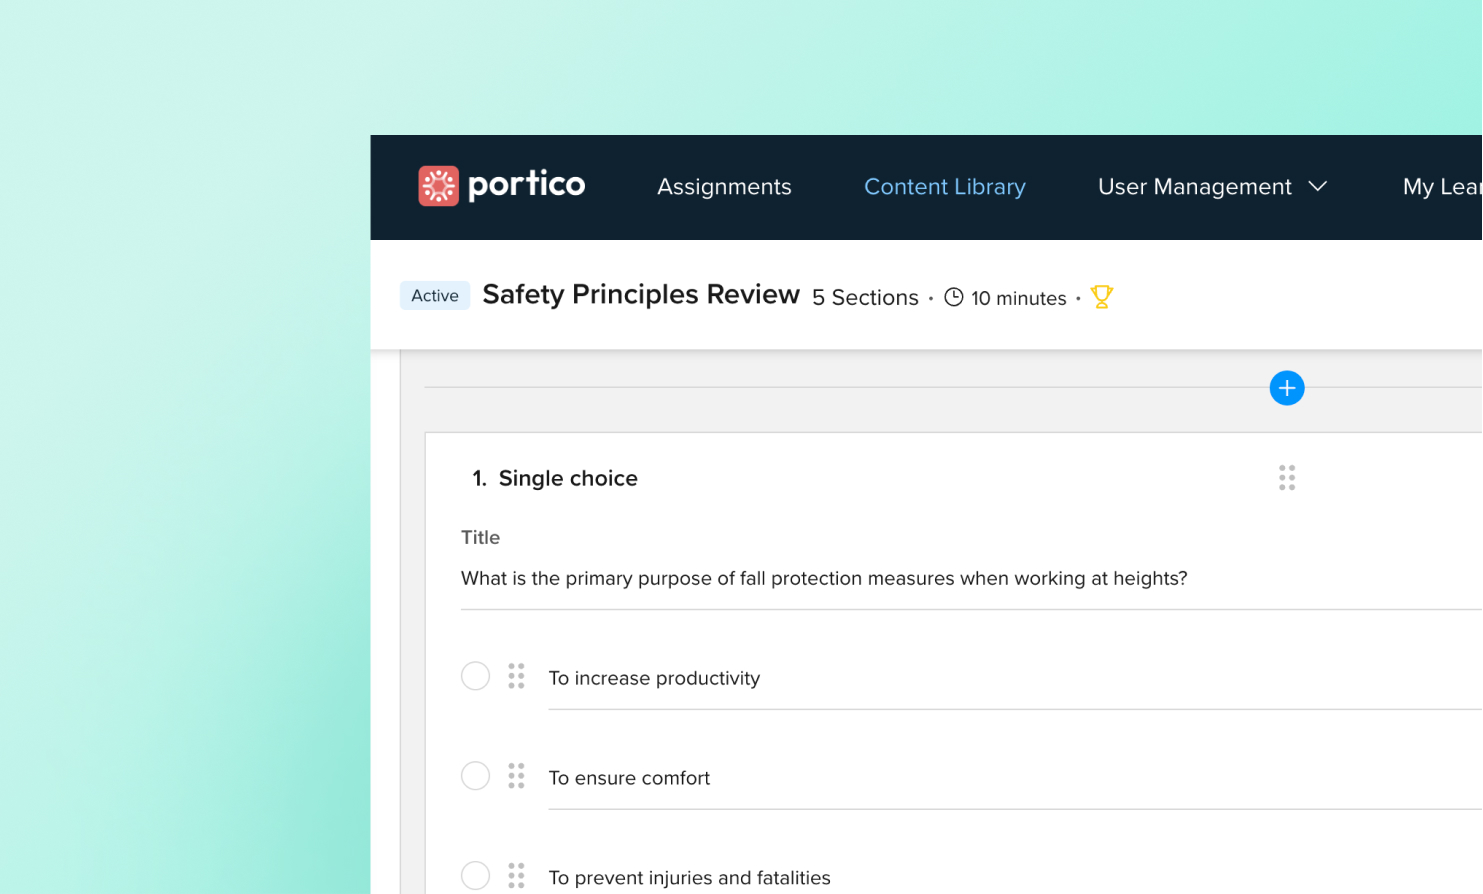Edit the 'To increase productivity' answer text
Image resolution: width=1483 pixels, height=894 pixels.
pos(1015,679)
